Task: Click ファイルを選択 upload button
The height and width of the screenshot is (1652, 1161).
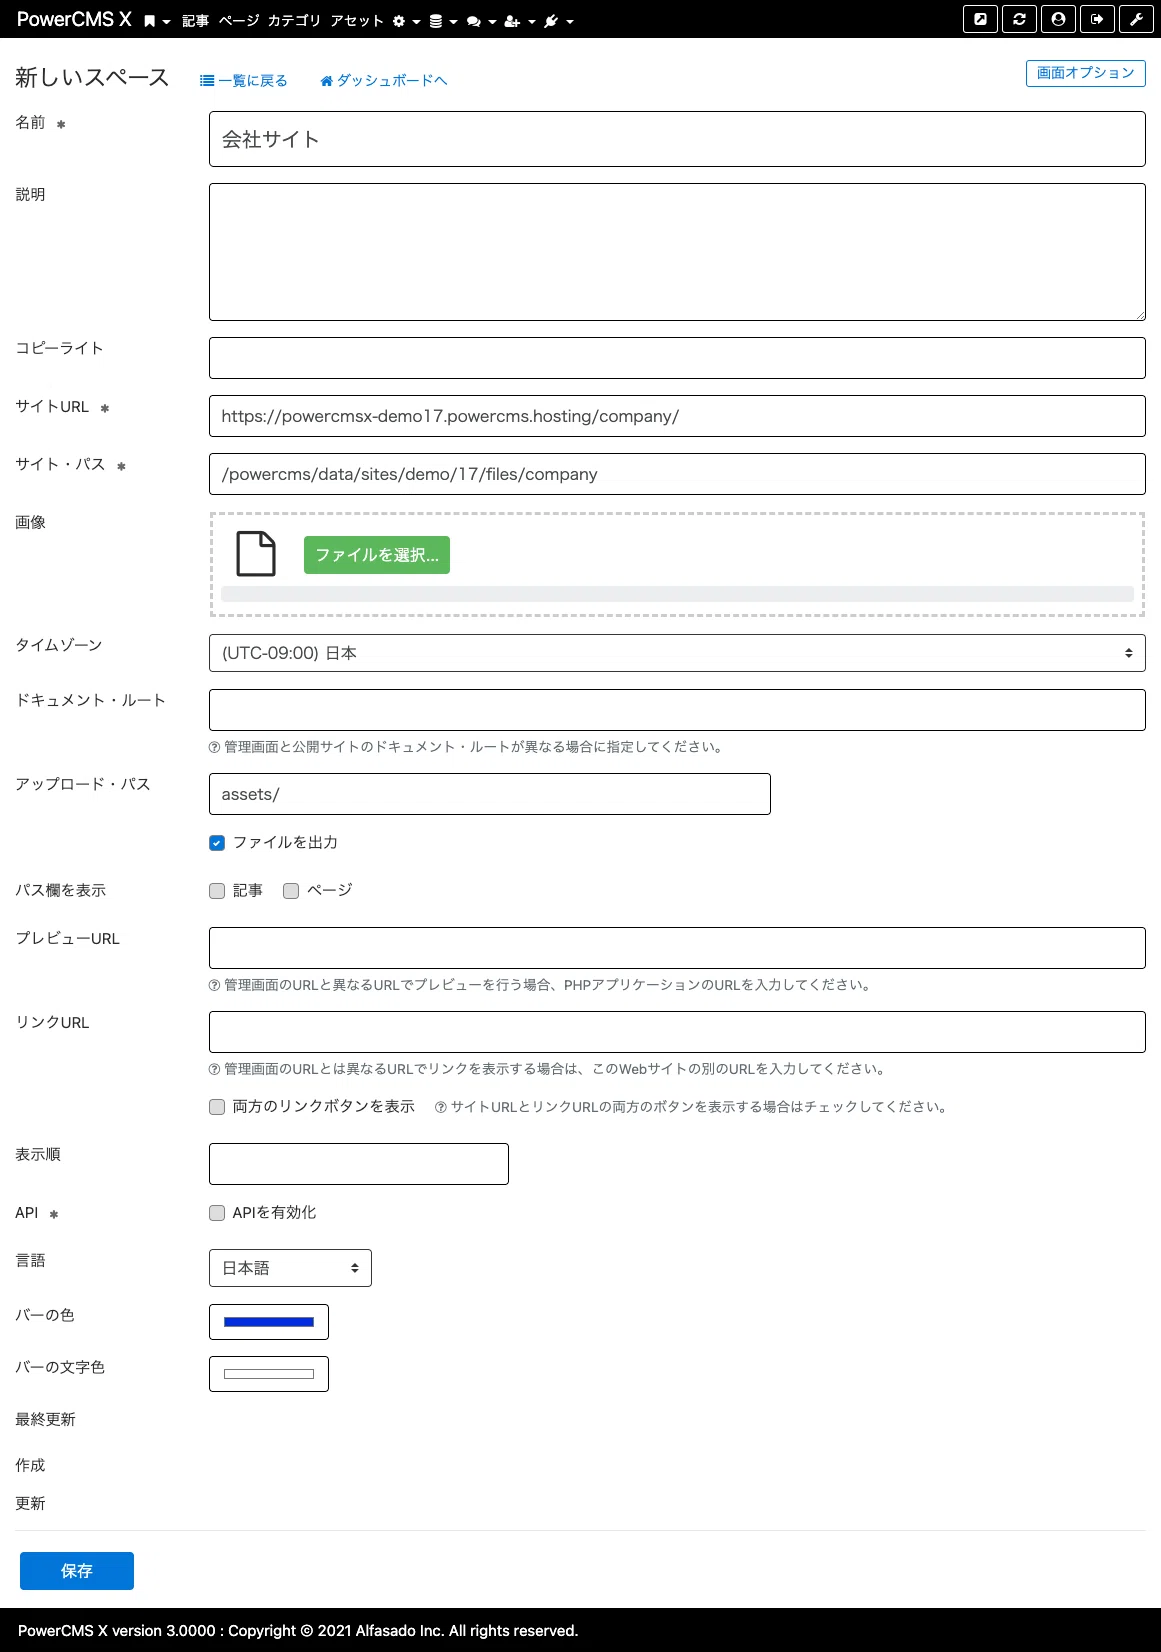Action: 377,555
